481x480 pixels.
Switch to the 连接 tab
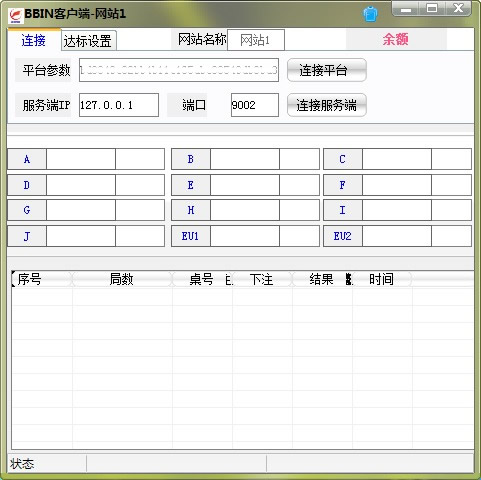(34, 40)
